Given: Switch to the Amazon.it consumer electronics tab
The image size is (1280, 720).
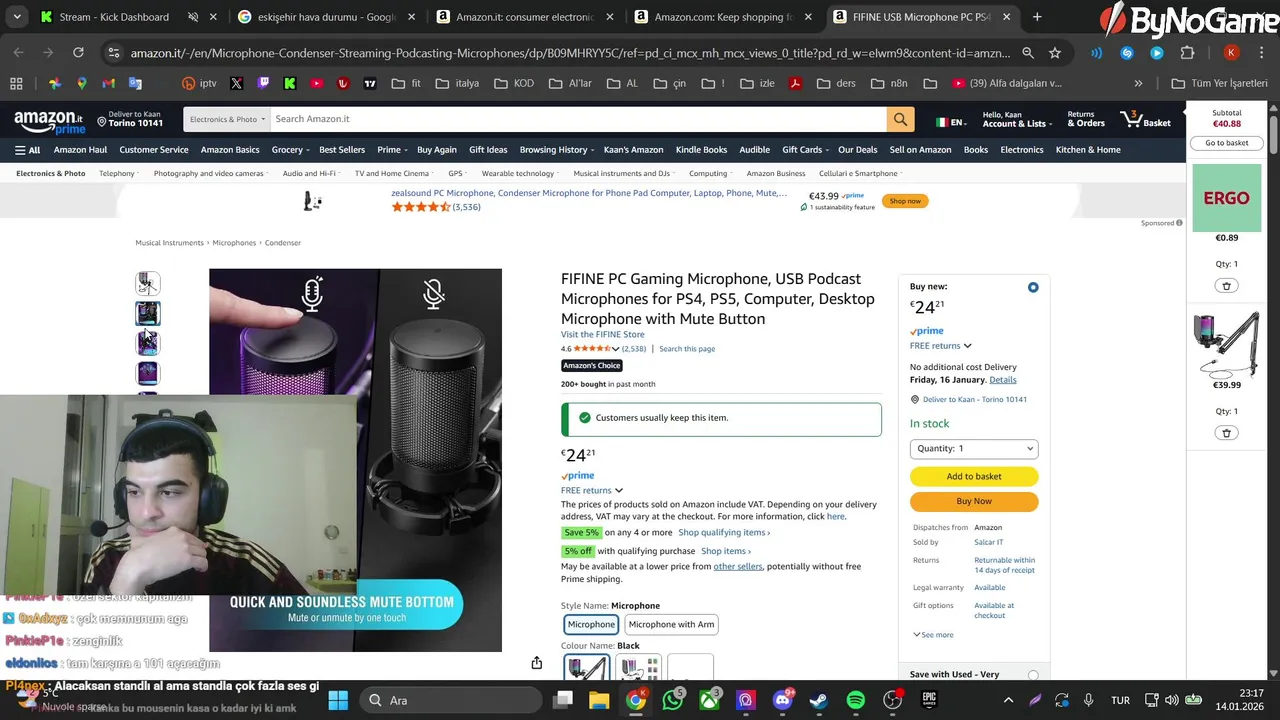Looking at the screenshot, I should click(x=525, y=17).
